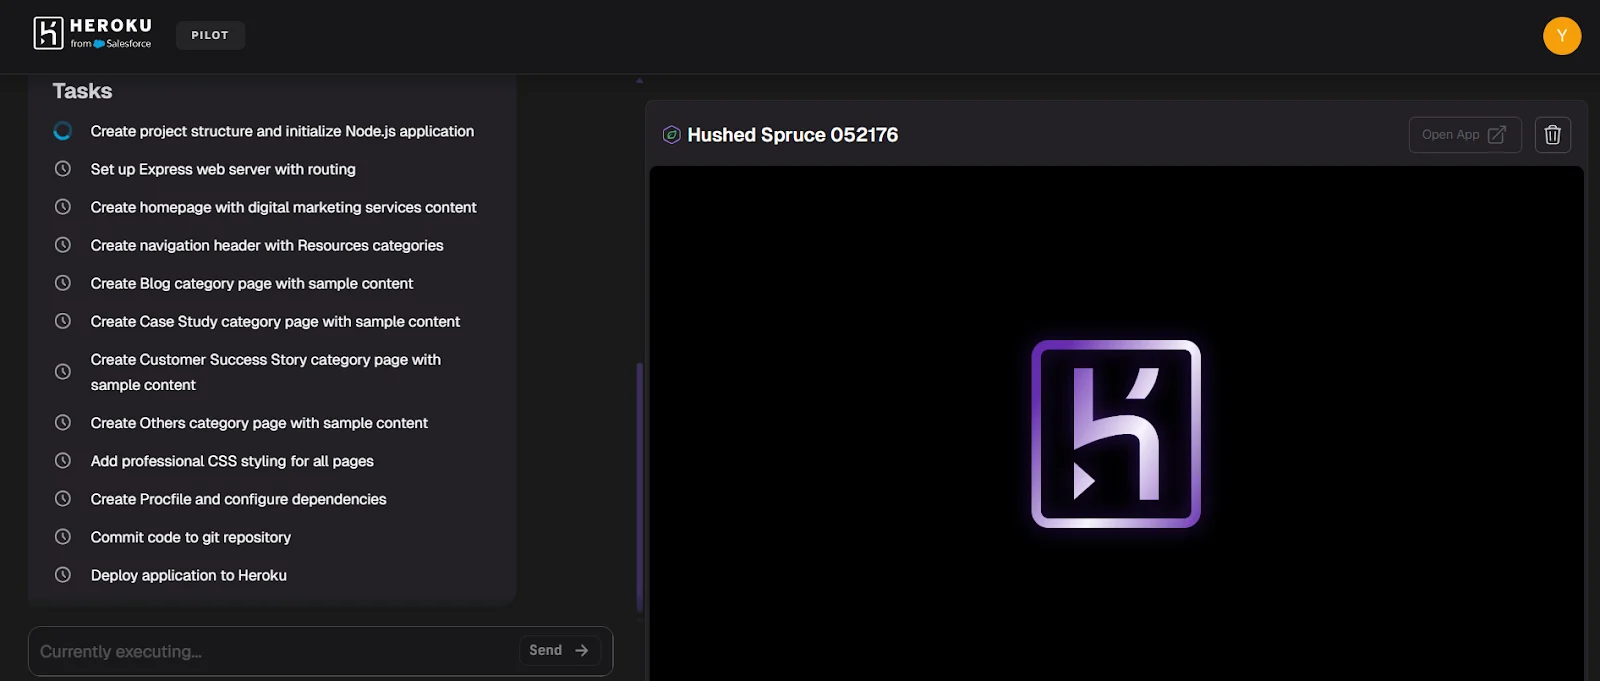
Task: Click the Open App button
Action: pos(1464,135)
